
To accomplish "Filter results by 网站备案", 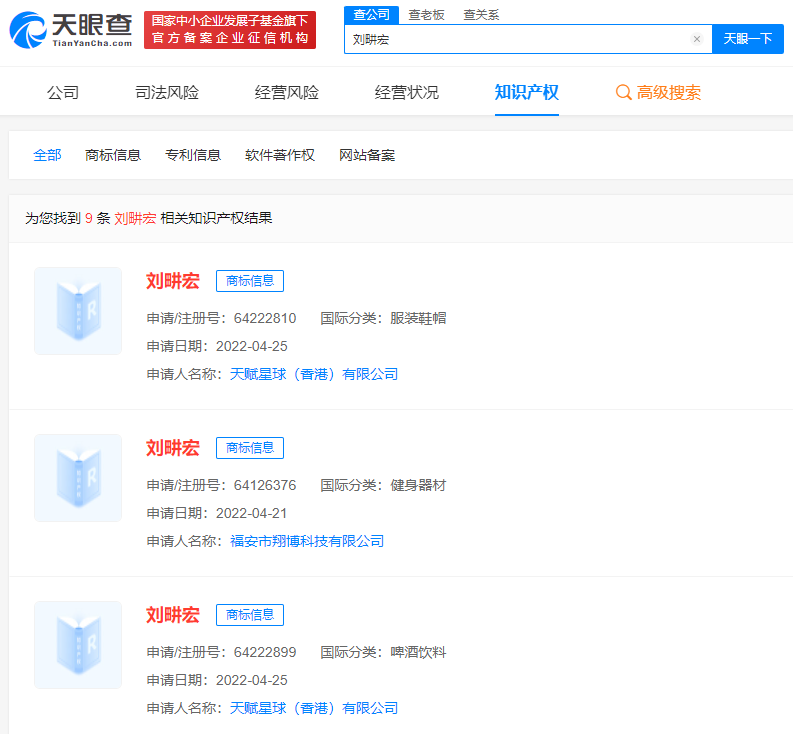I will 367,155.
